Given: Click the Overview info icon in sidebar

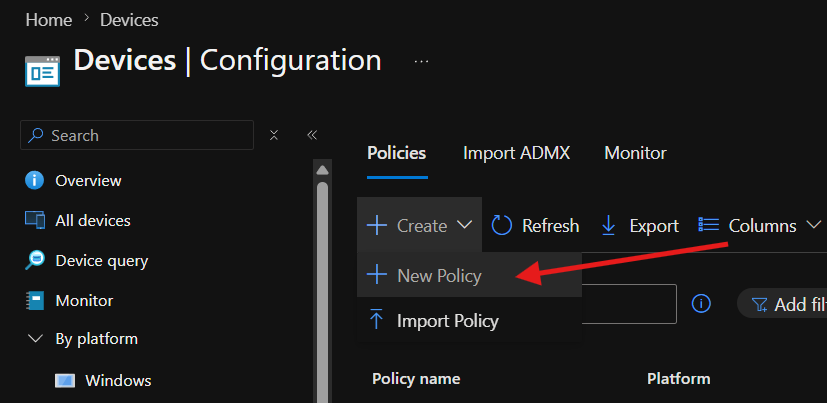Looking at the screenshot, I should [x=34, y=181].
